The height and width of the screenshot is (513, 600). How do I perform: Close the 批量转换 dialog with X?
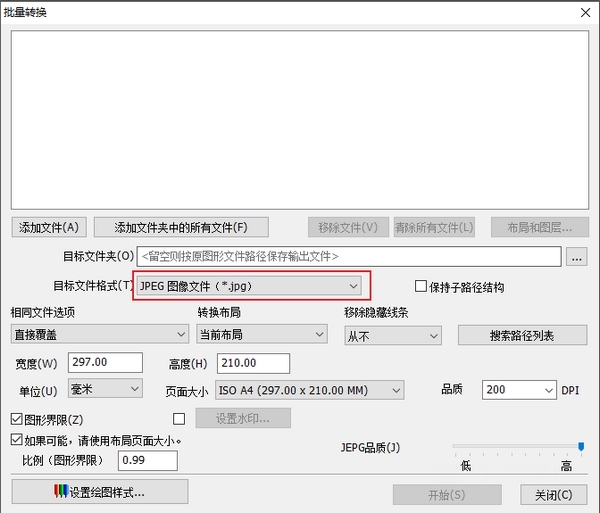pyautogui.click(x=585, y=13)
